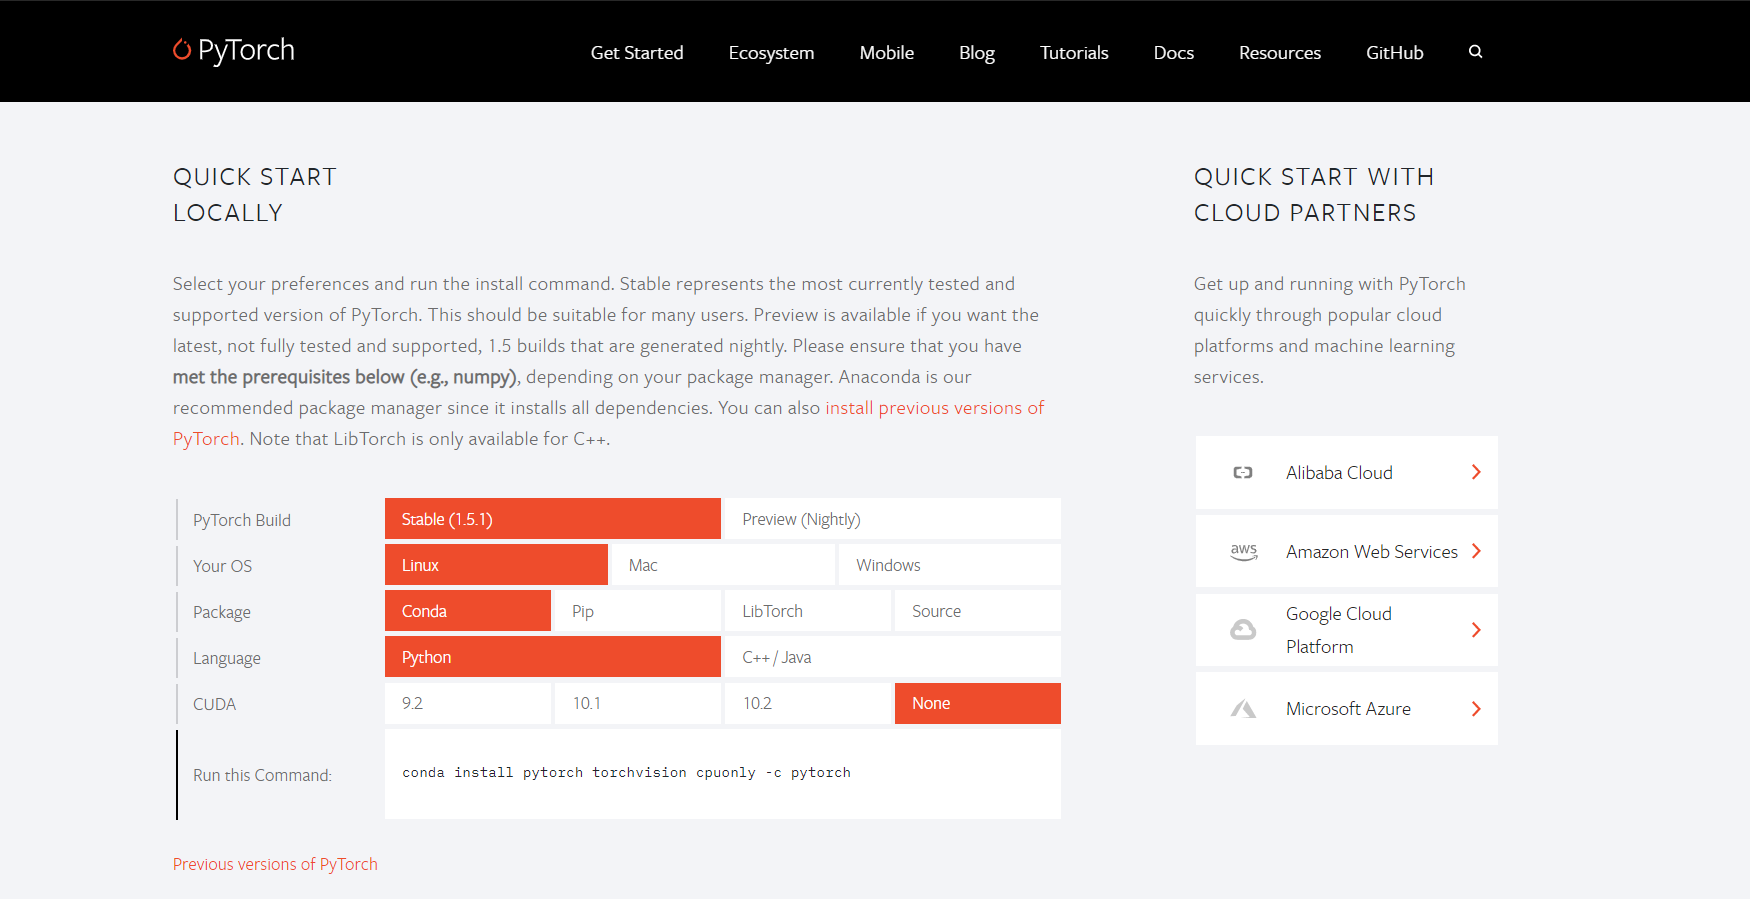Click the Microsoft Azure logo icon
This screenshot has height=899, width=1750.
(x=1243, y=709)
